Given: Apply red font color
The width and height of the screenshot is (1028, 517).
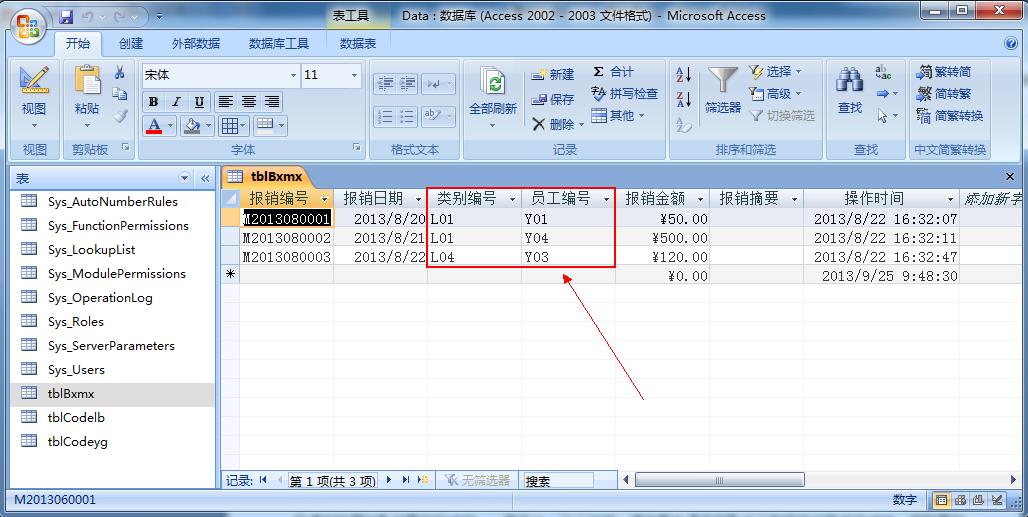Looking at the screenshot, I should 154,125.
